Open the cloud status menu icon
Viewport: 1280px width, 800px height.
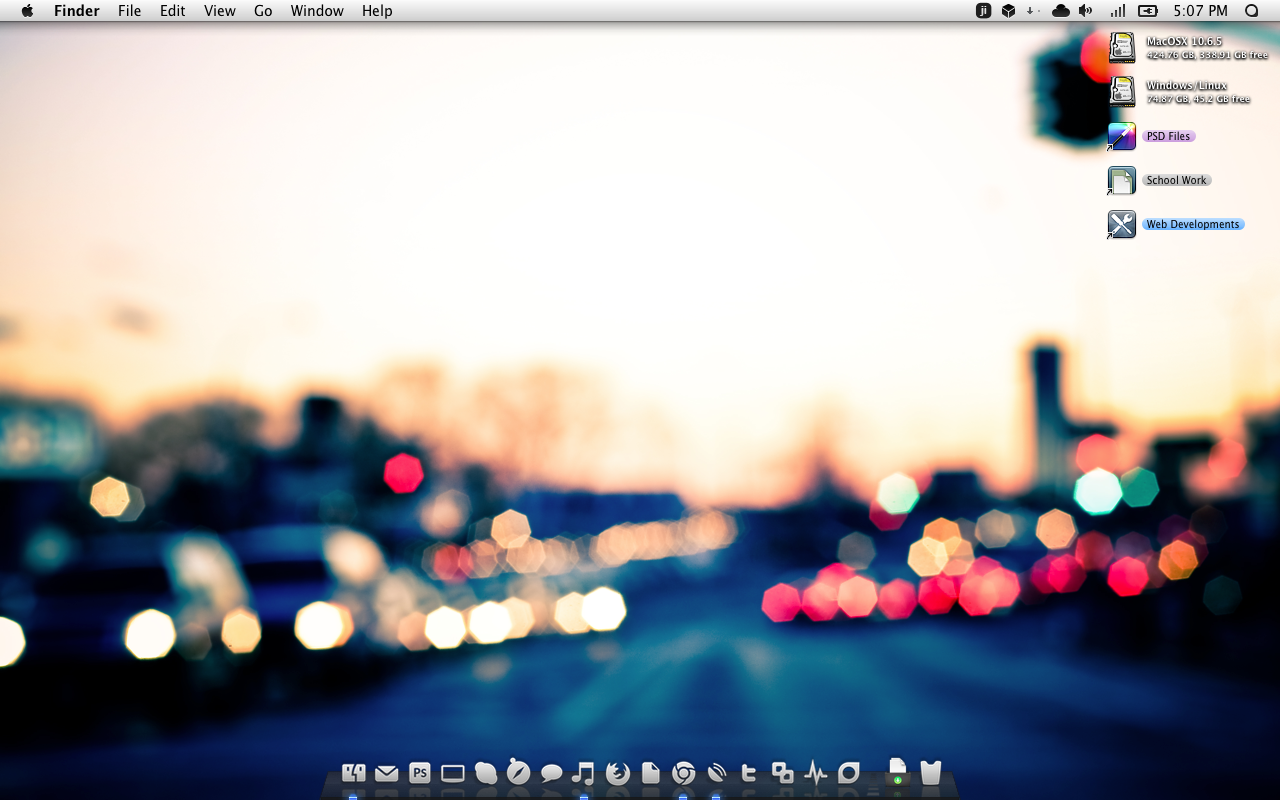tap(1061, 11)
